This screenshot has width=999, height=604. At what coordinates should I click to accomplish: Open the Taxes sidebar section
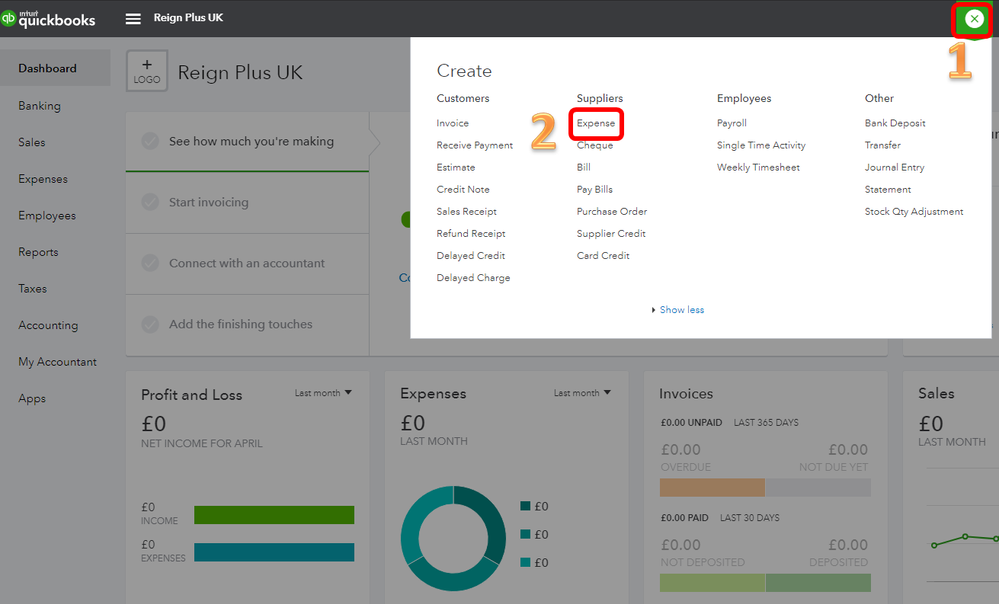pyautogui.click(x=32, y=289)
